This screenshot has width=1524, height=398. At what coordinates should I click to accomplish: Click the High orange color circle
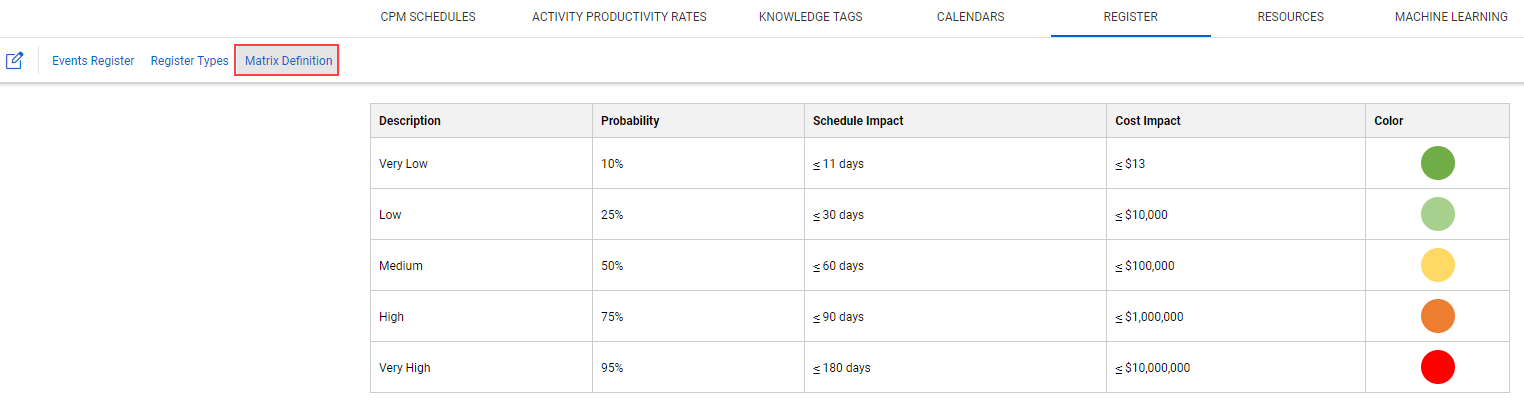click(x=1437, y=316)
